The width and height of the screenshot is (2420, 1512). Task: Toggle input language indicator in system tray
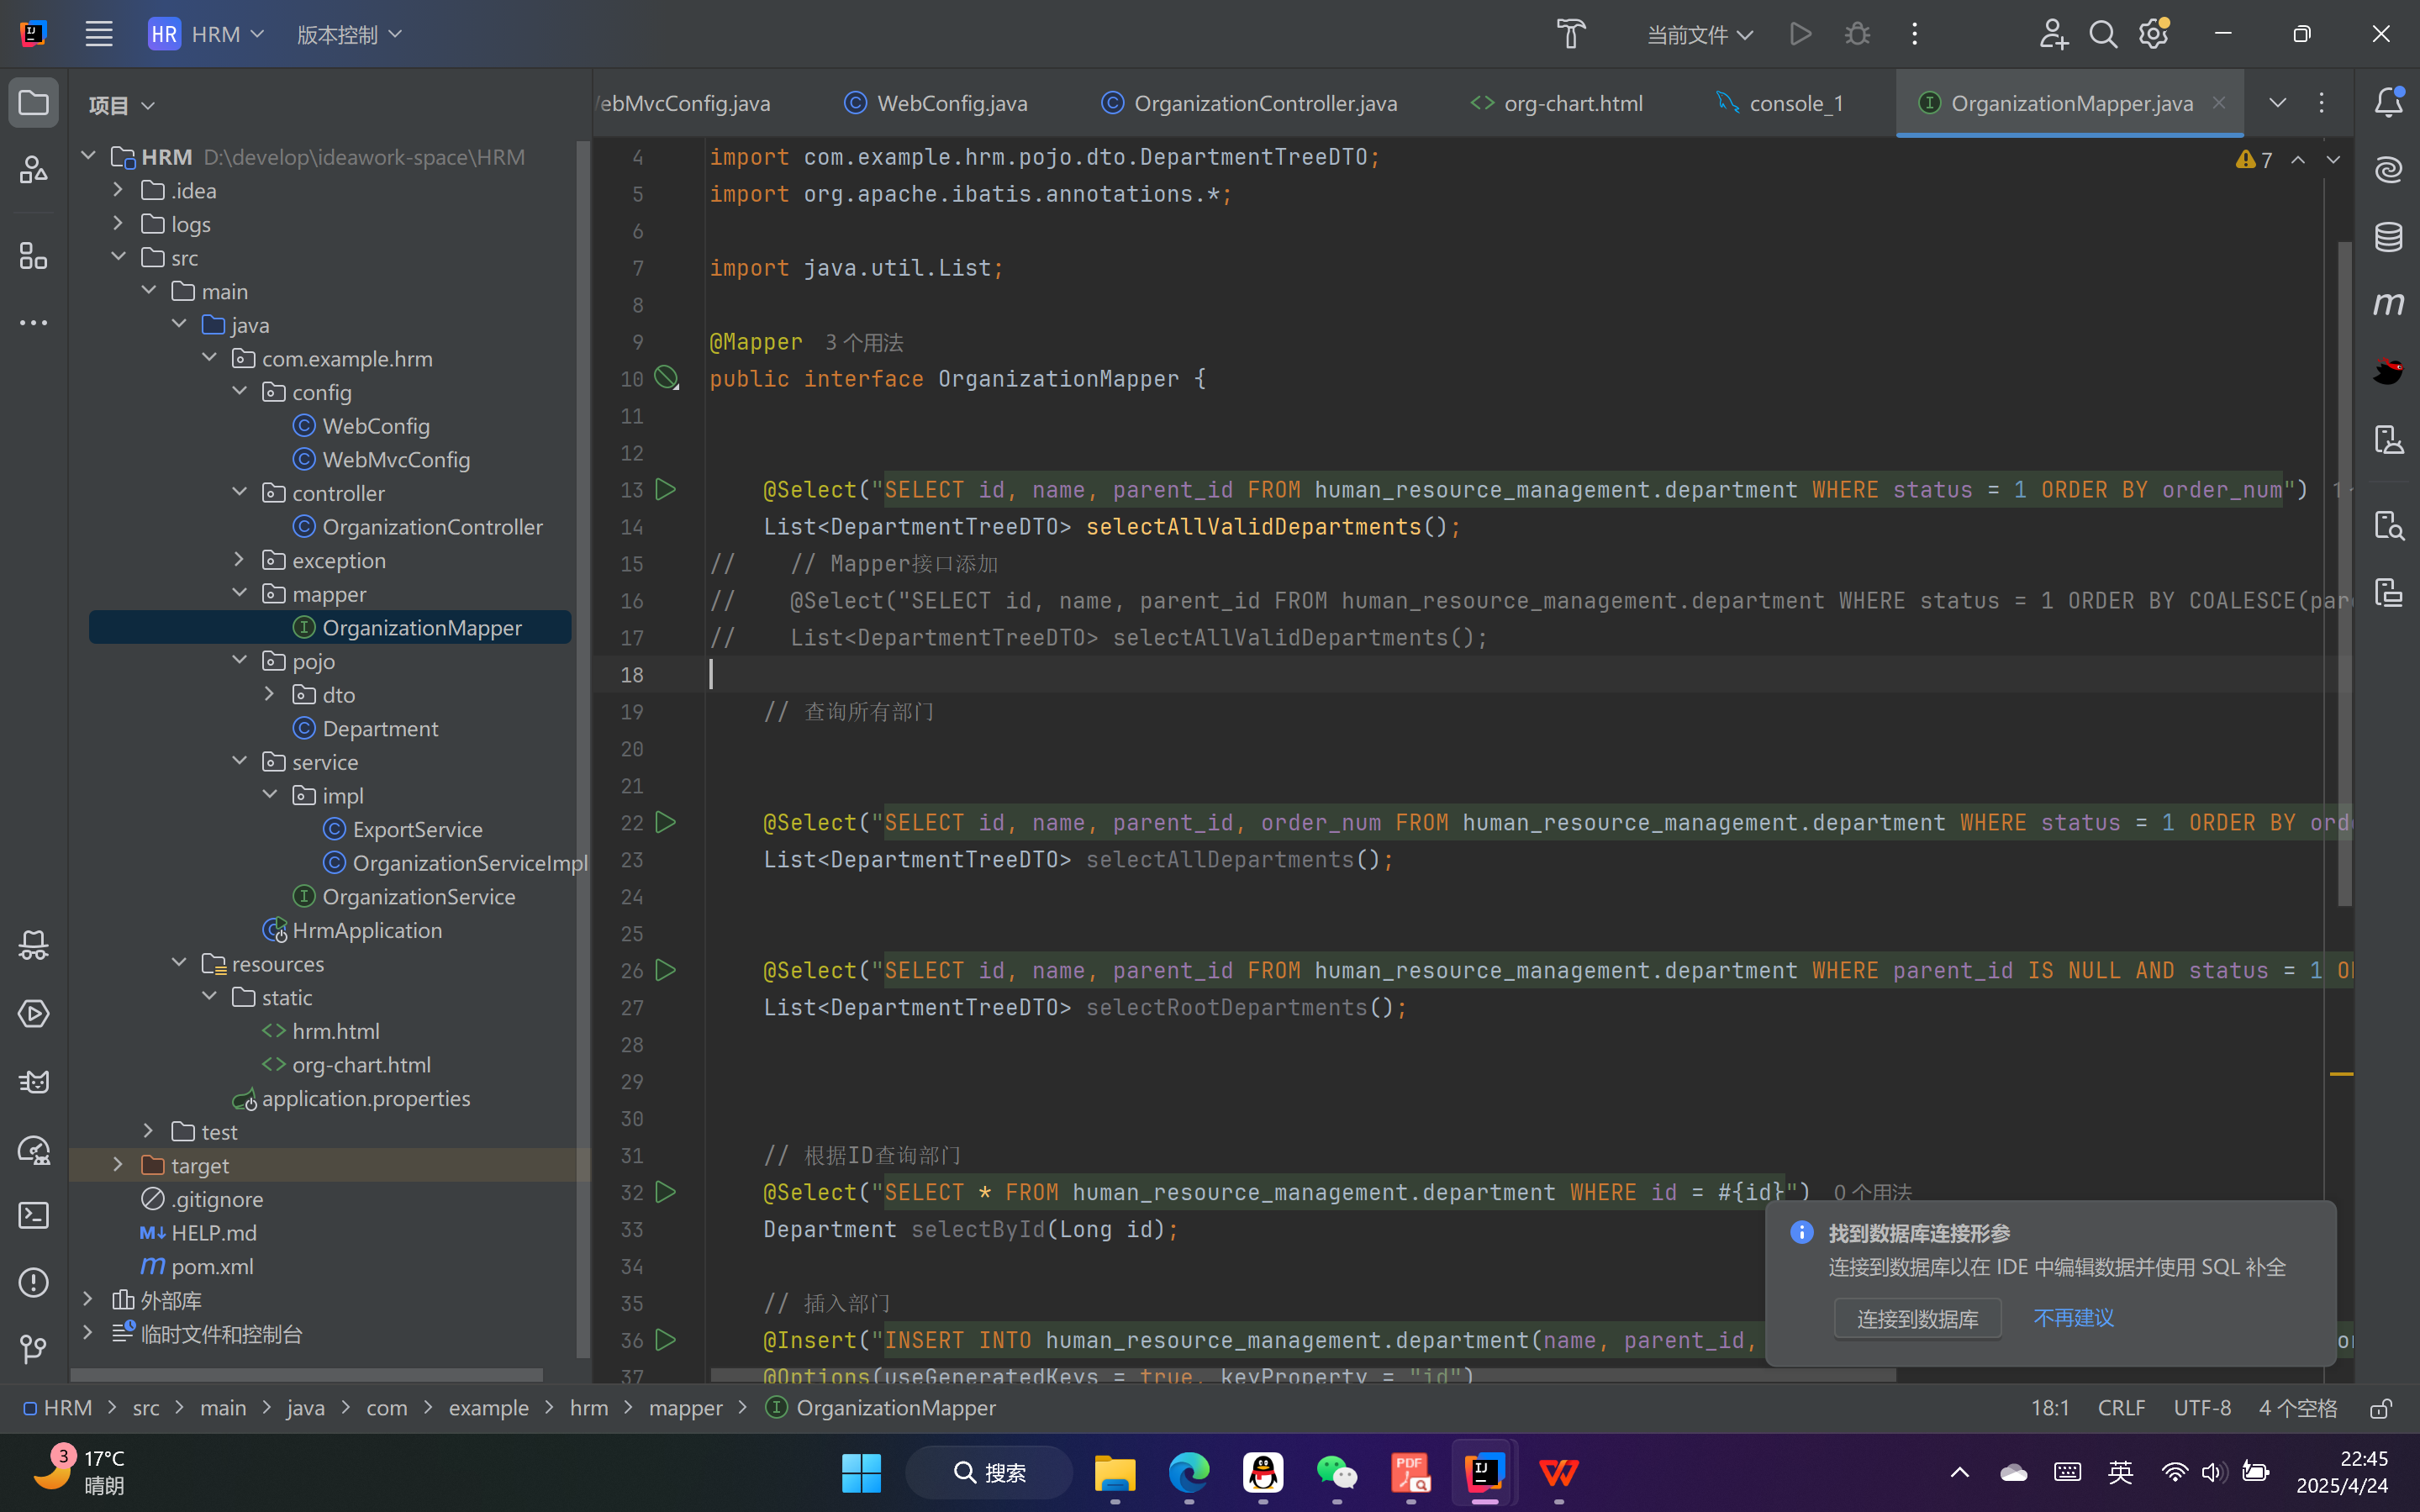point(2119,1472)
